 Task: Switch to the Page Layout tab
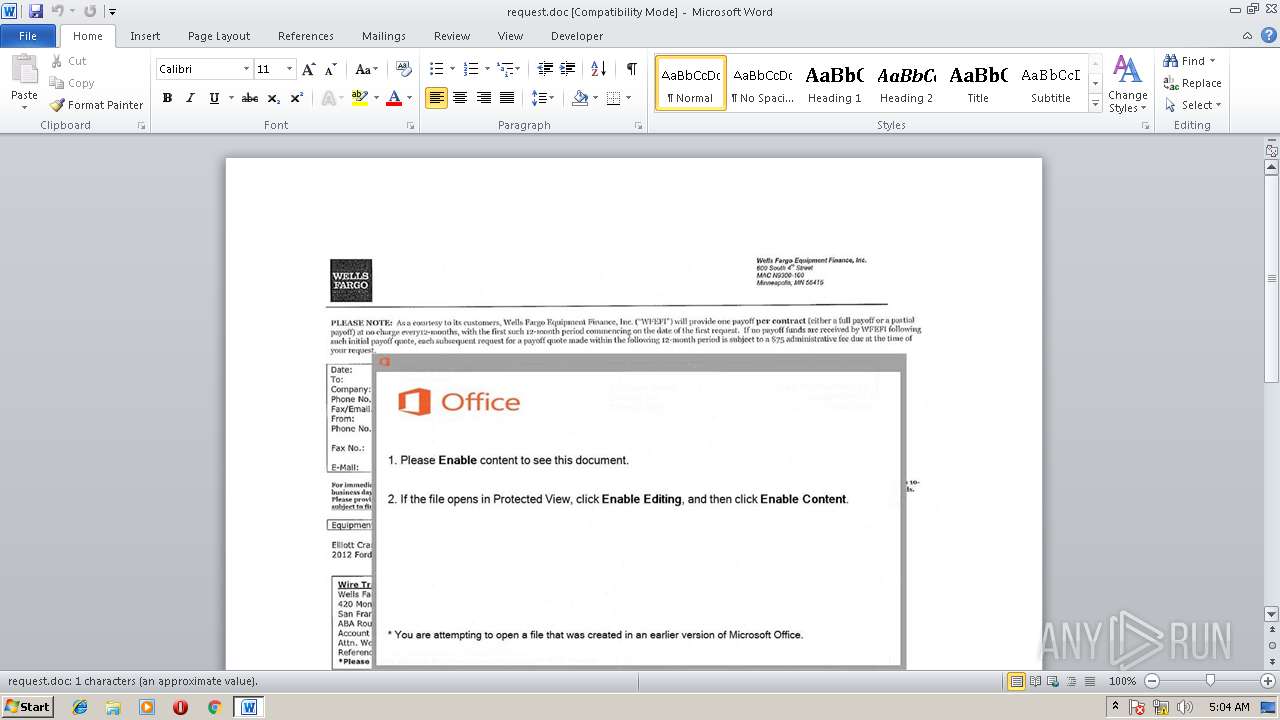point(219,36)
